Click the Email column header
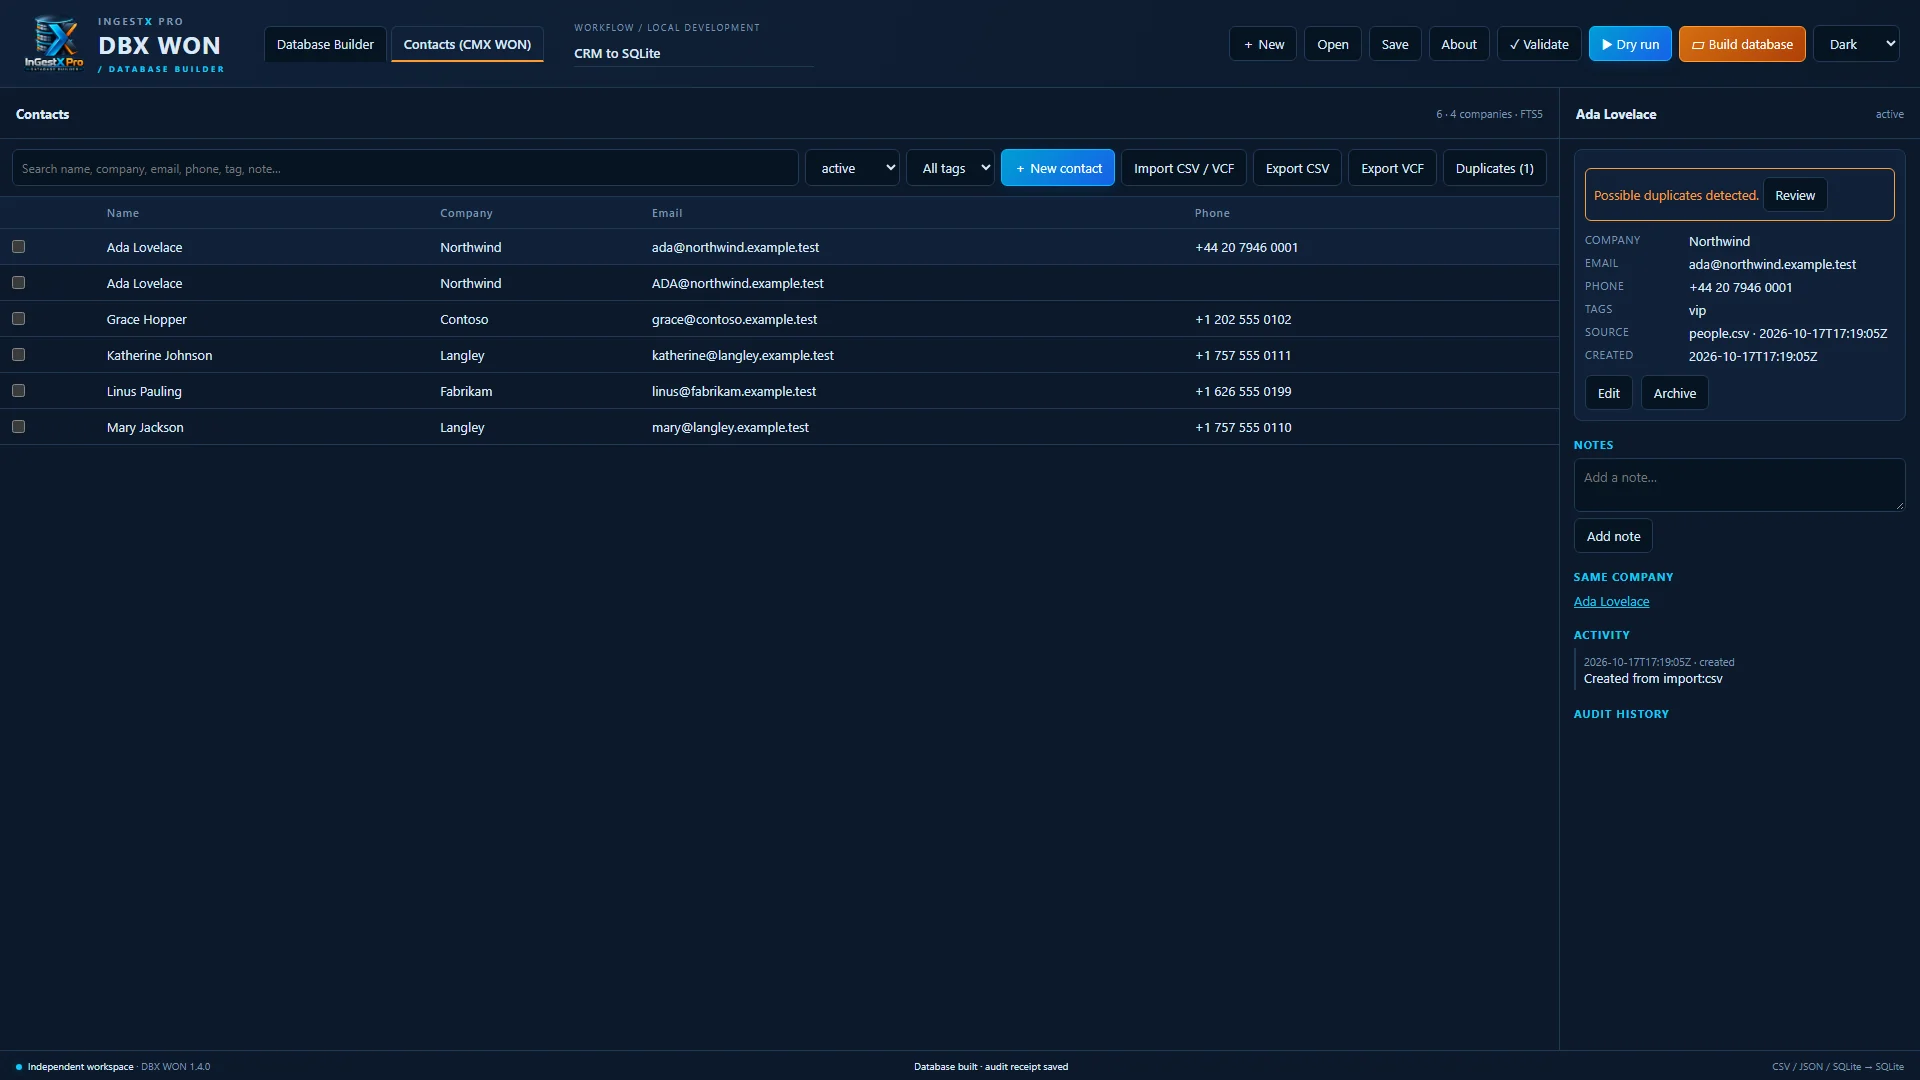 click(x=667, y=213)
